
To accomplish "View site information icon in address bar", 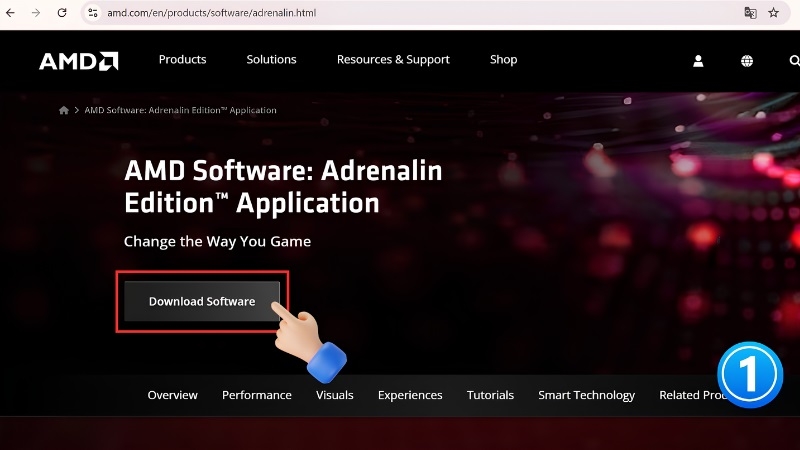I will (93, 13).
